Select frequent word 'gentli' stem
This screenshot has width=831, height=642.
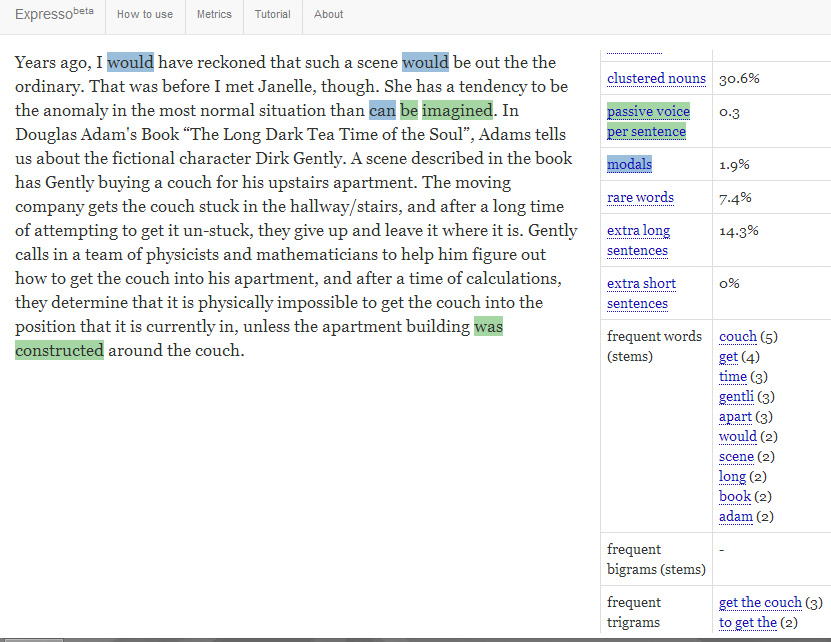(x=736, y=396)
